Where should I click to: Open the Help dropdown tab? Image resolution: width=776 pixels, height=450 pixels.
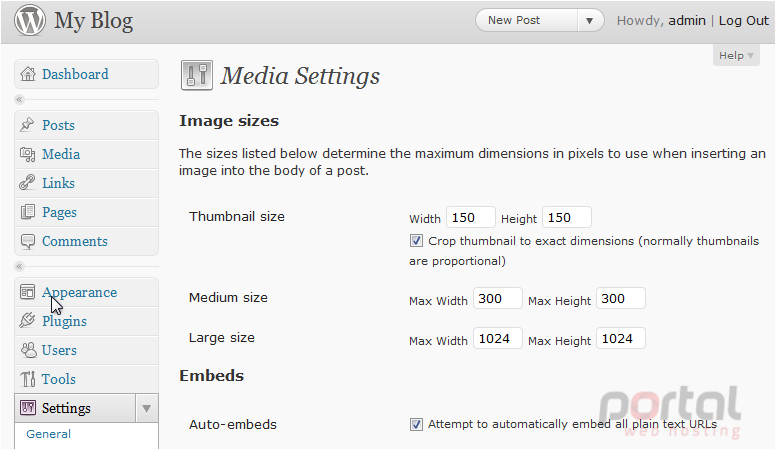tap(736, 55)
